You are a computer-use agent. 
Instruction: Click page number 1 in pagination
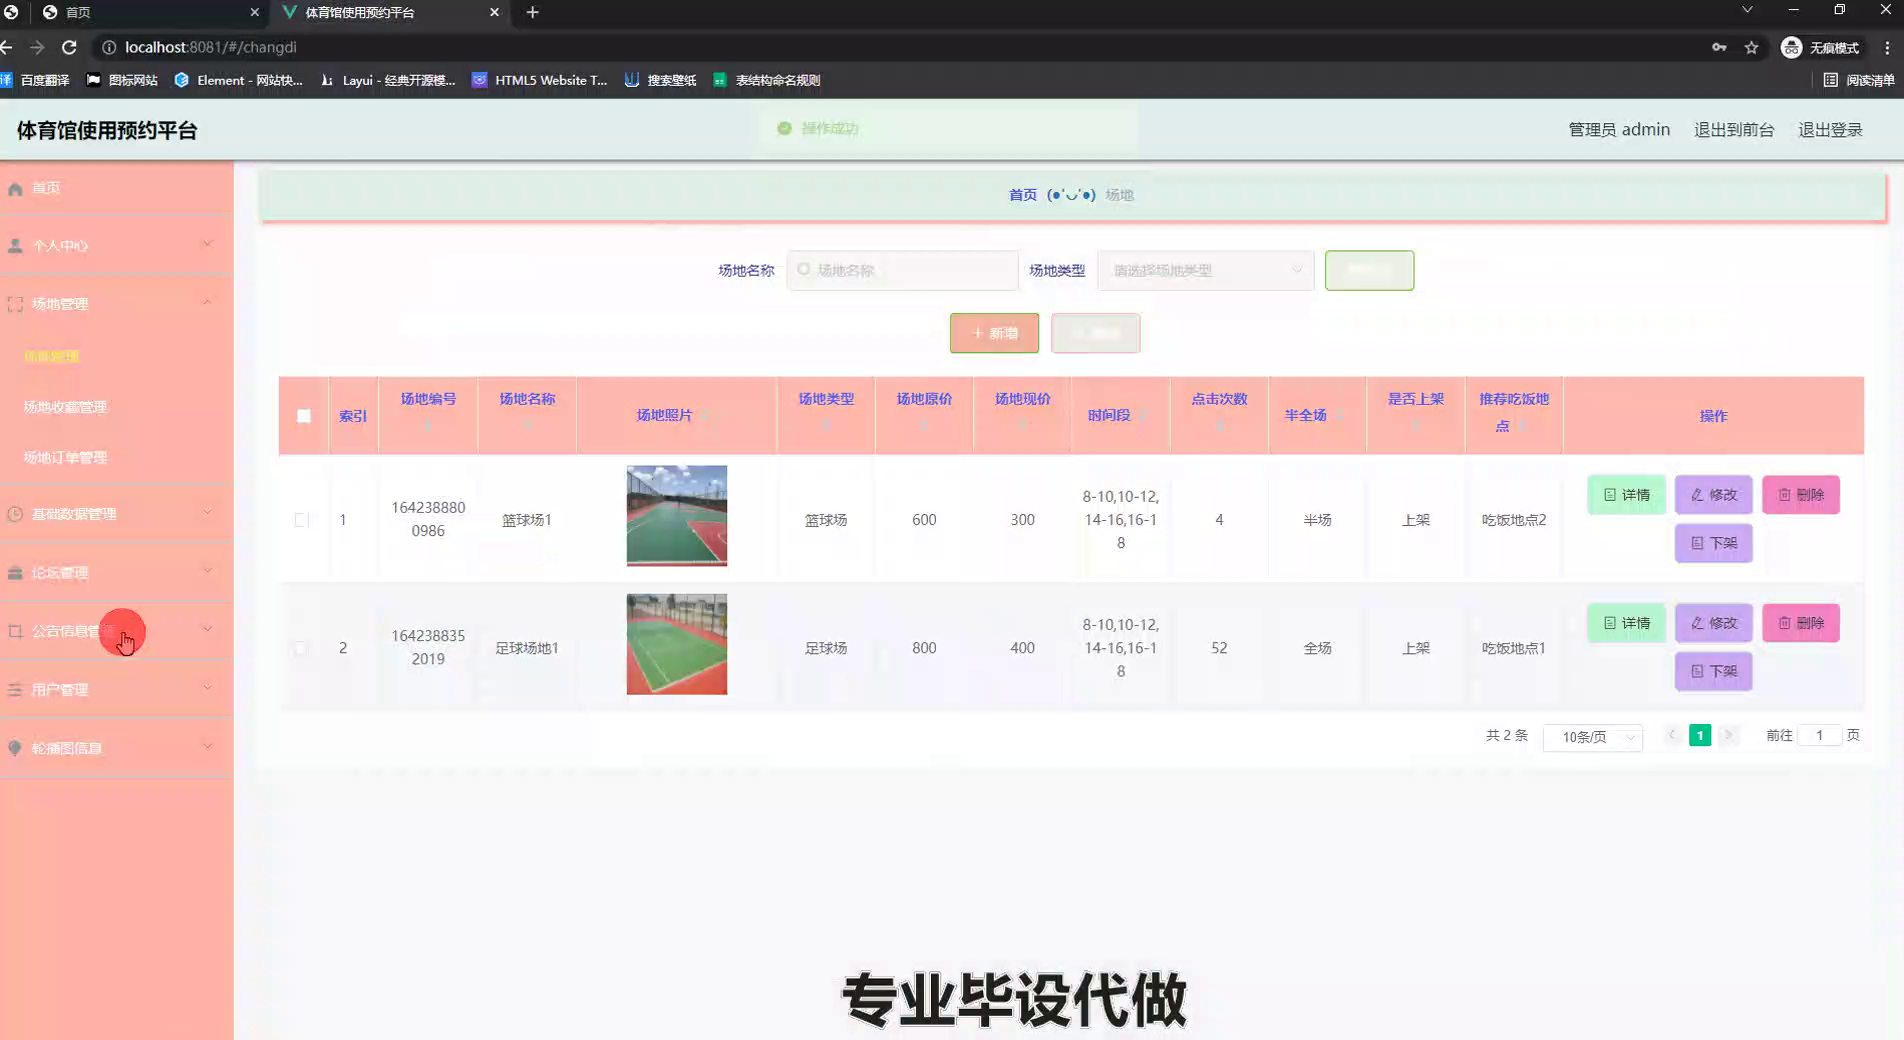pyautogui.click(x=1699, y=735)
